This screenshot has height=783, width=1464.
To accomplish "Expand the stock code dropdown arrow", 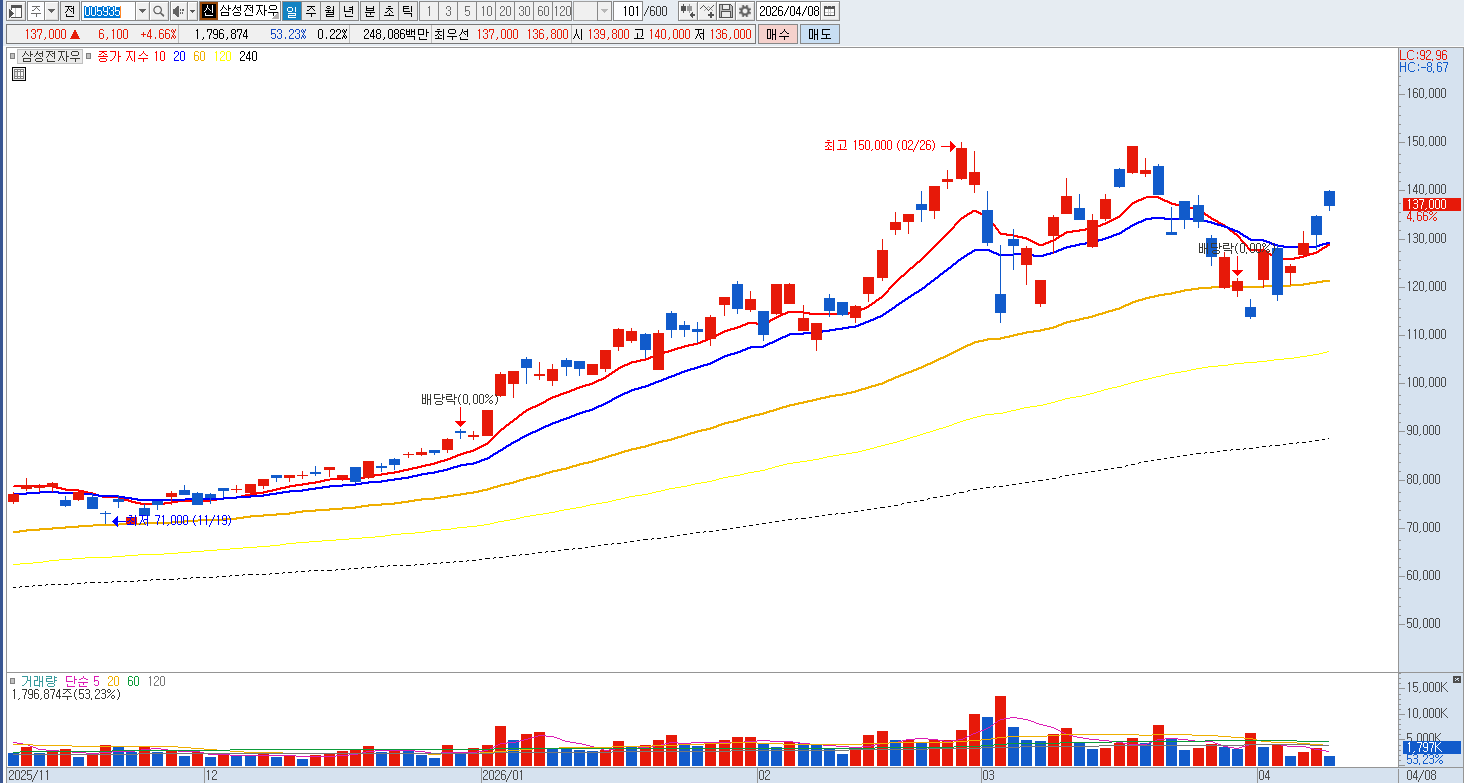I will tap(142, 11).
